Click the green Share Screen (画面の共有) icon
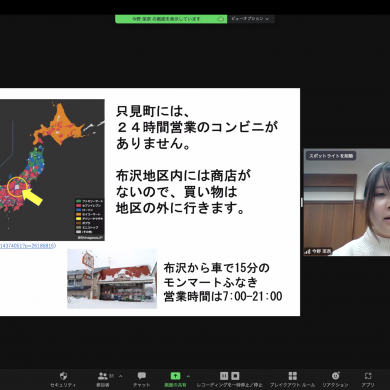Screen dimensions: 390x390 click(x=175, y=376)
